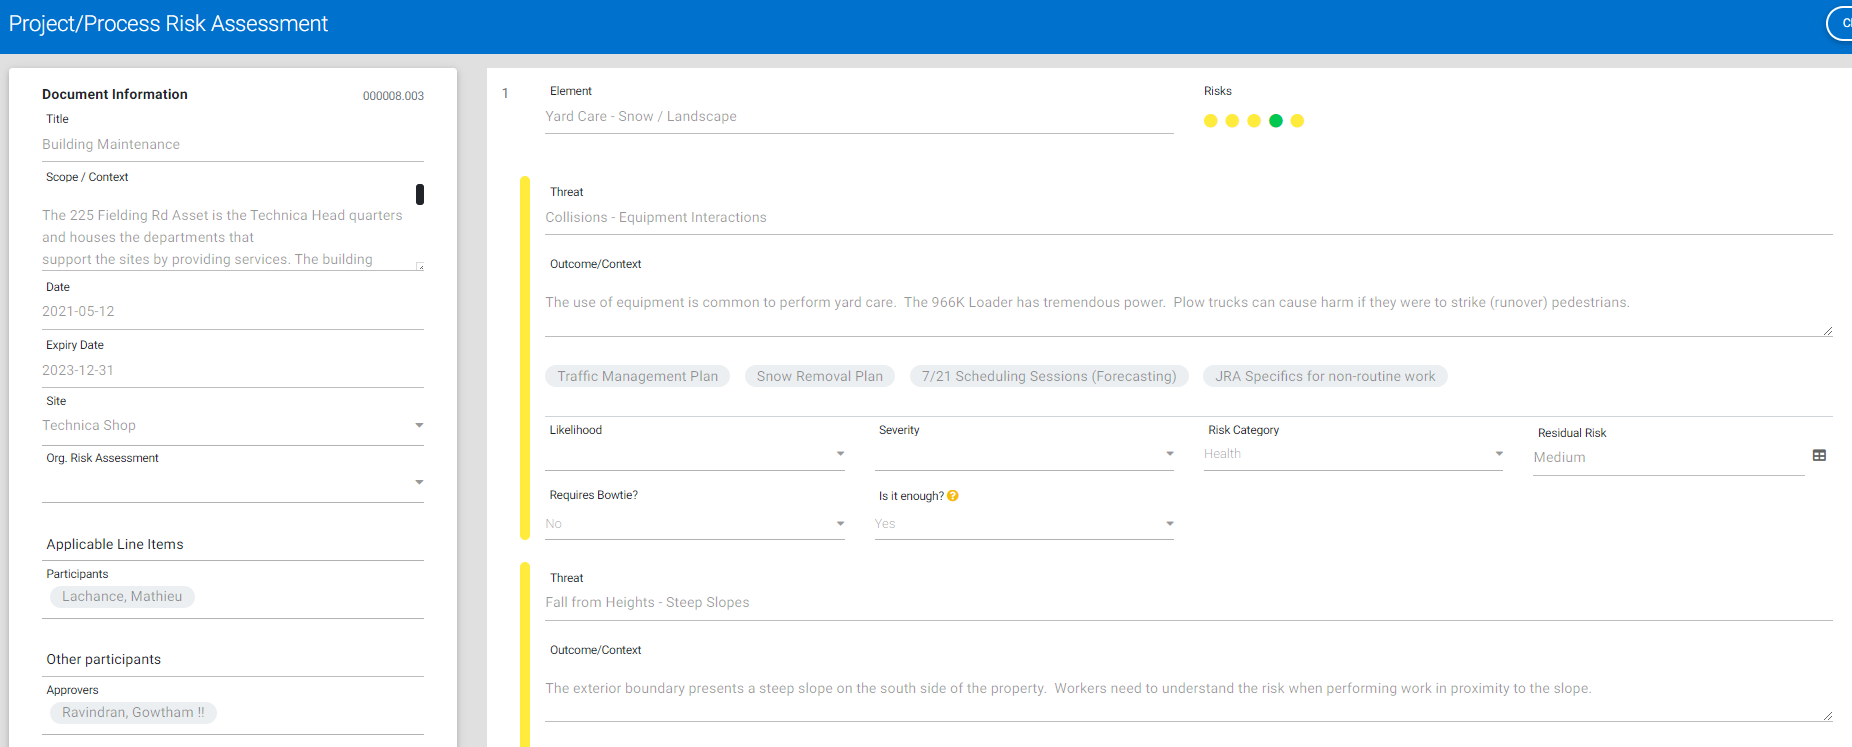Click the third yellow risk dot
The height and width of the screenshot is (747, 1852).
pos(1254,121)
